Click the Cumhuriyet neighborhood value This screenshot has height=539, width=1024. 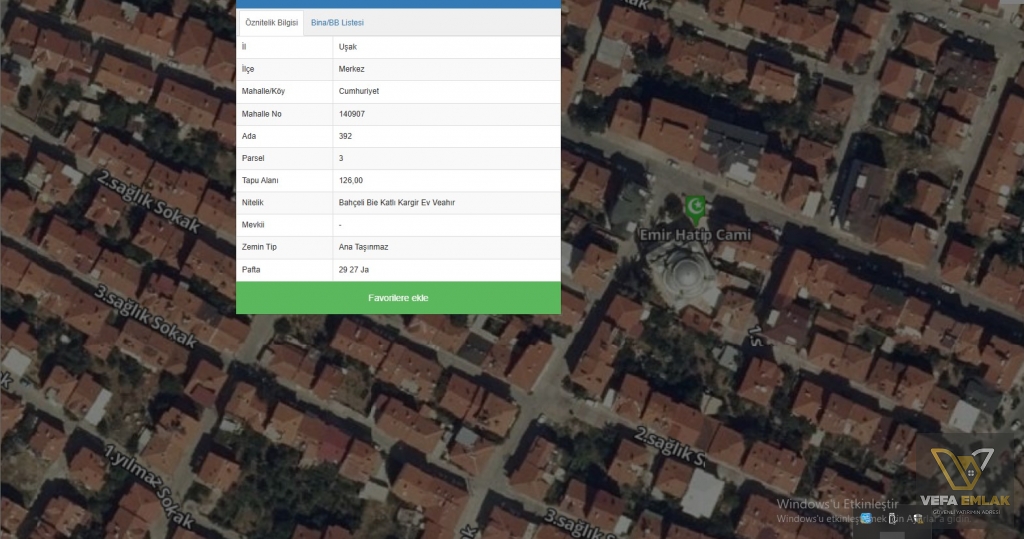(x=359, y=91)
